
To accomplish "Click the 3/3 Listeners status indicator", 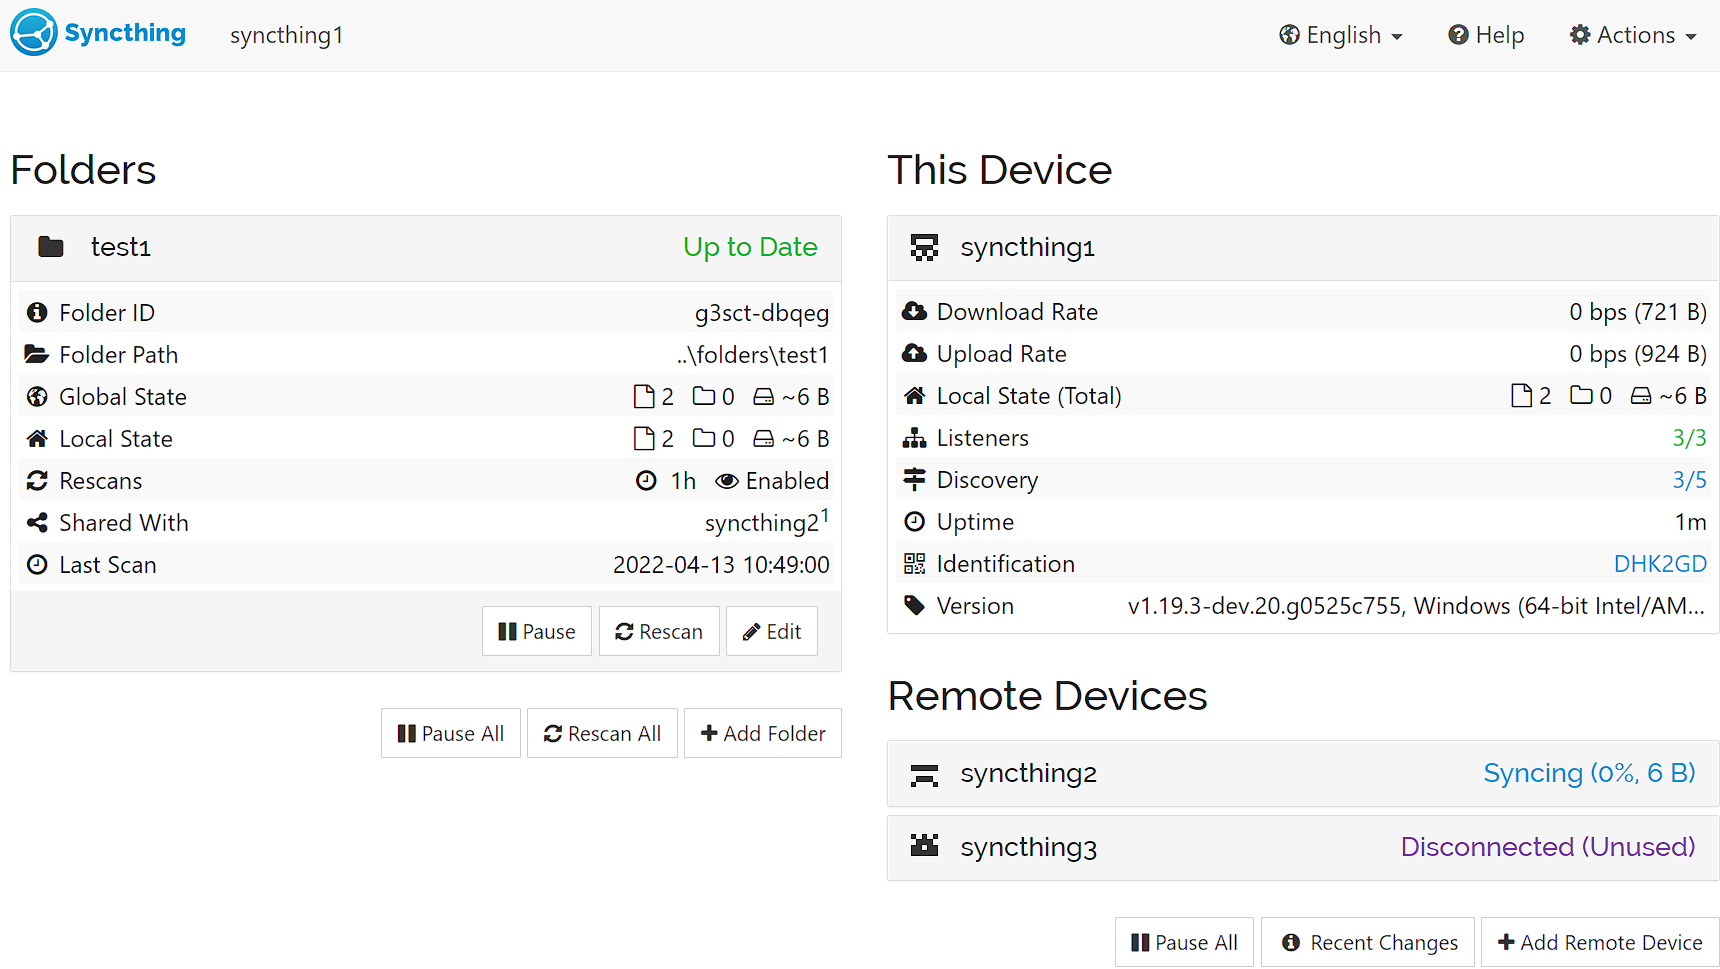I will 1689,437.
